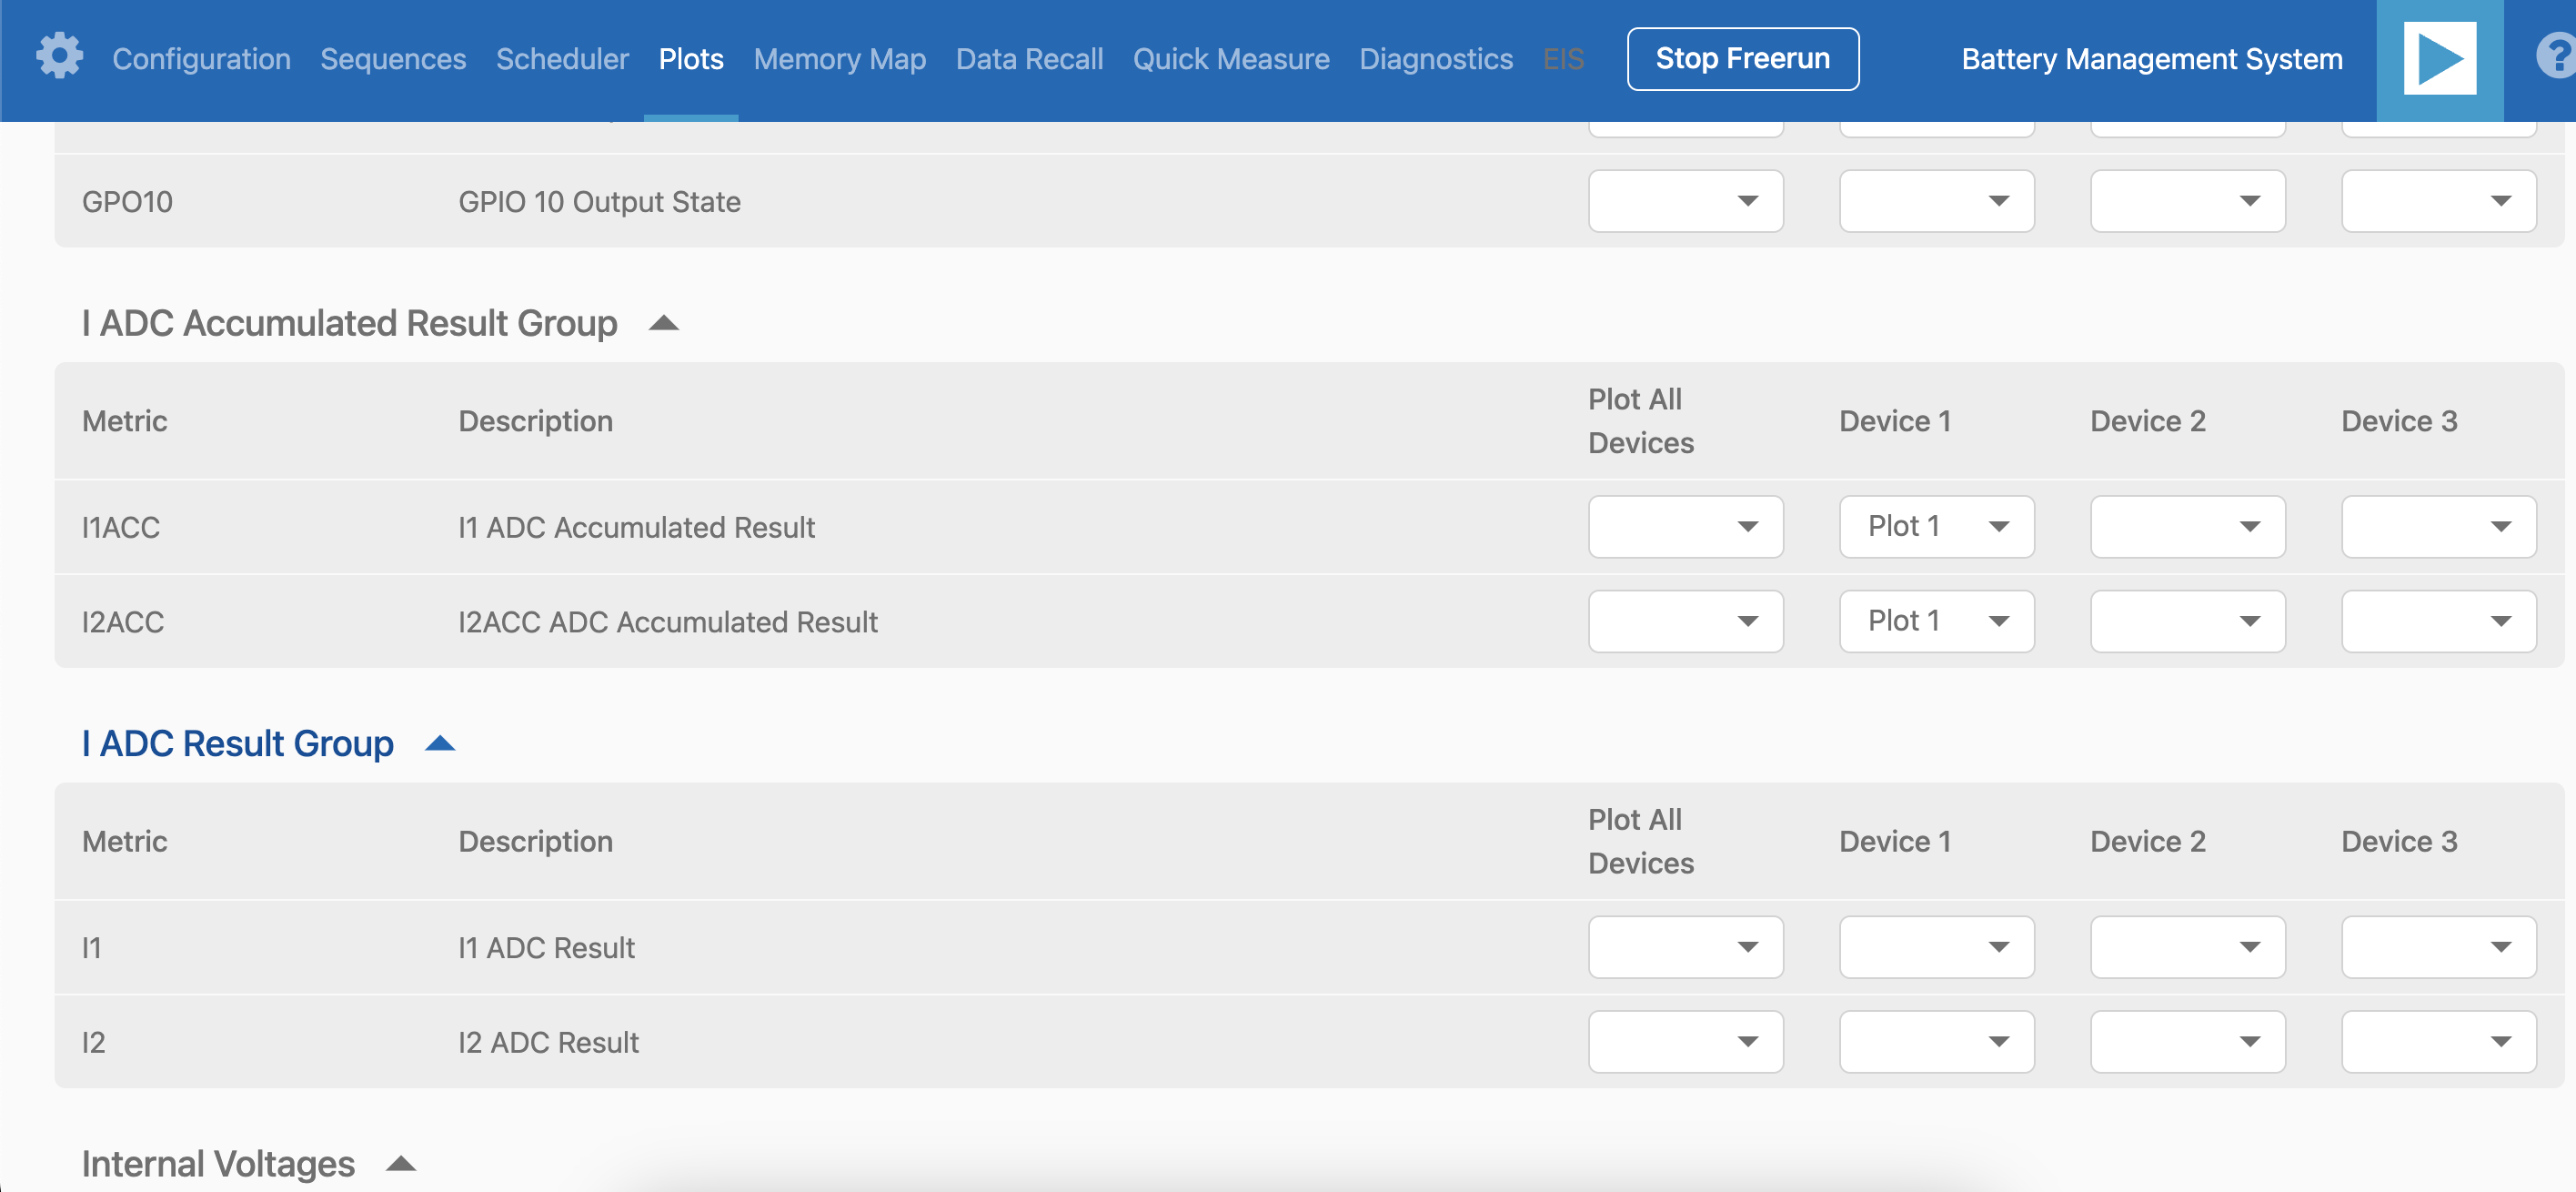The image size is (2576, 1192).
Task: Open the Device 2 dropdown for I1 ADC Result
Action: click(x=2188, y=947)
